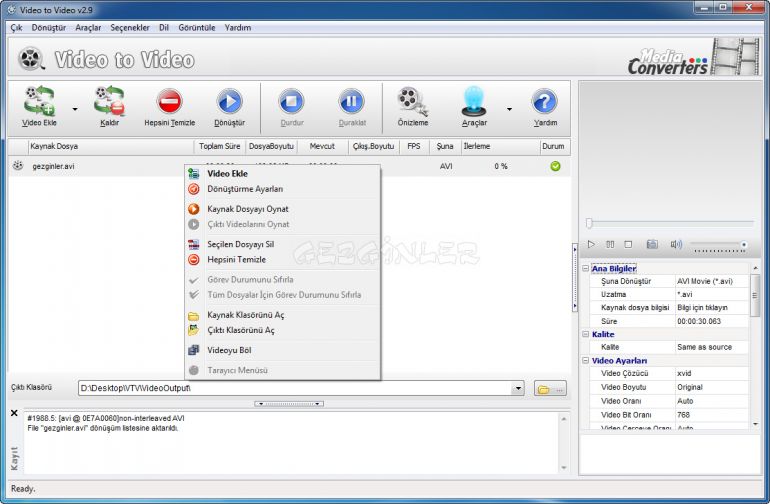Open the Araçlar menu in menu bar

pos(88,28)
